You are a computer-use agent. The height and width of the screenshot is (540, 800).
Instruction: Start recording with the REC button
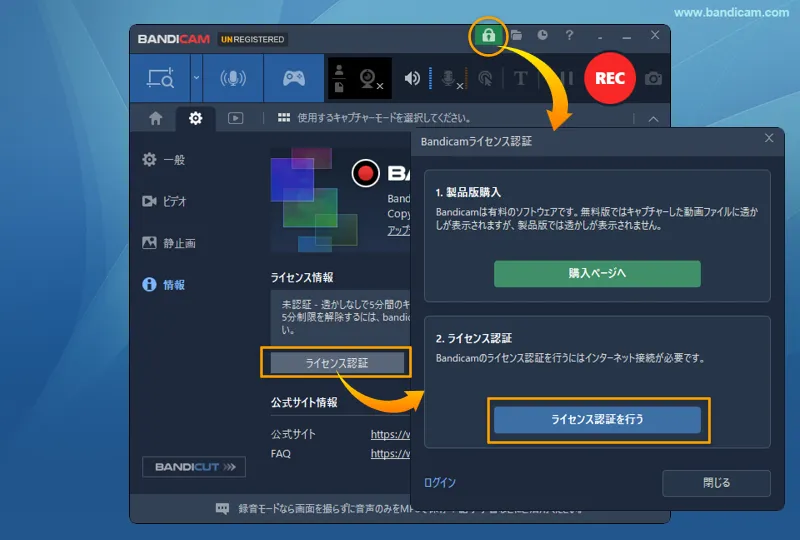tap(610, 78)
